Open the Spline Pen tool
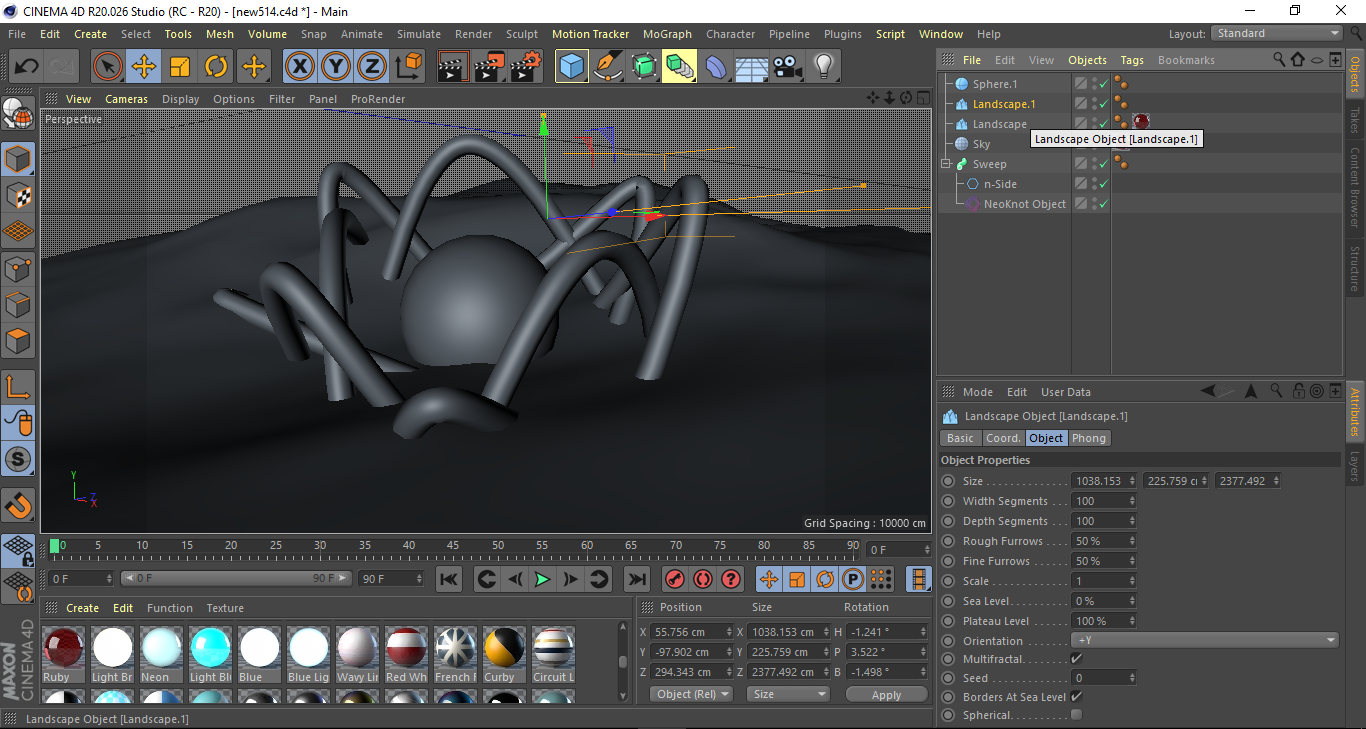Viewport: 1366px width, 729px height. (x=607, y=67)
